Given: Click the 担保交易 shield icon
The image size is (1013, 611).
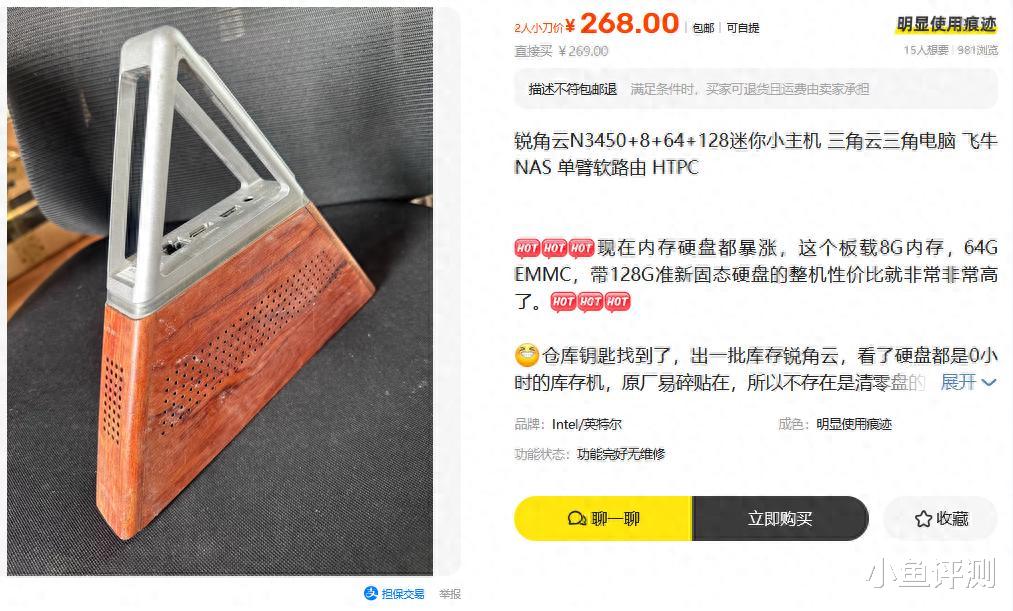Looking at the screenshot, I should click(371, 593).
